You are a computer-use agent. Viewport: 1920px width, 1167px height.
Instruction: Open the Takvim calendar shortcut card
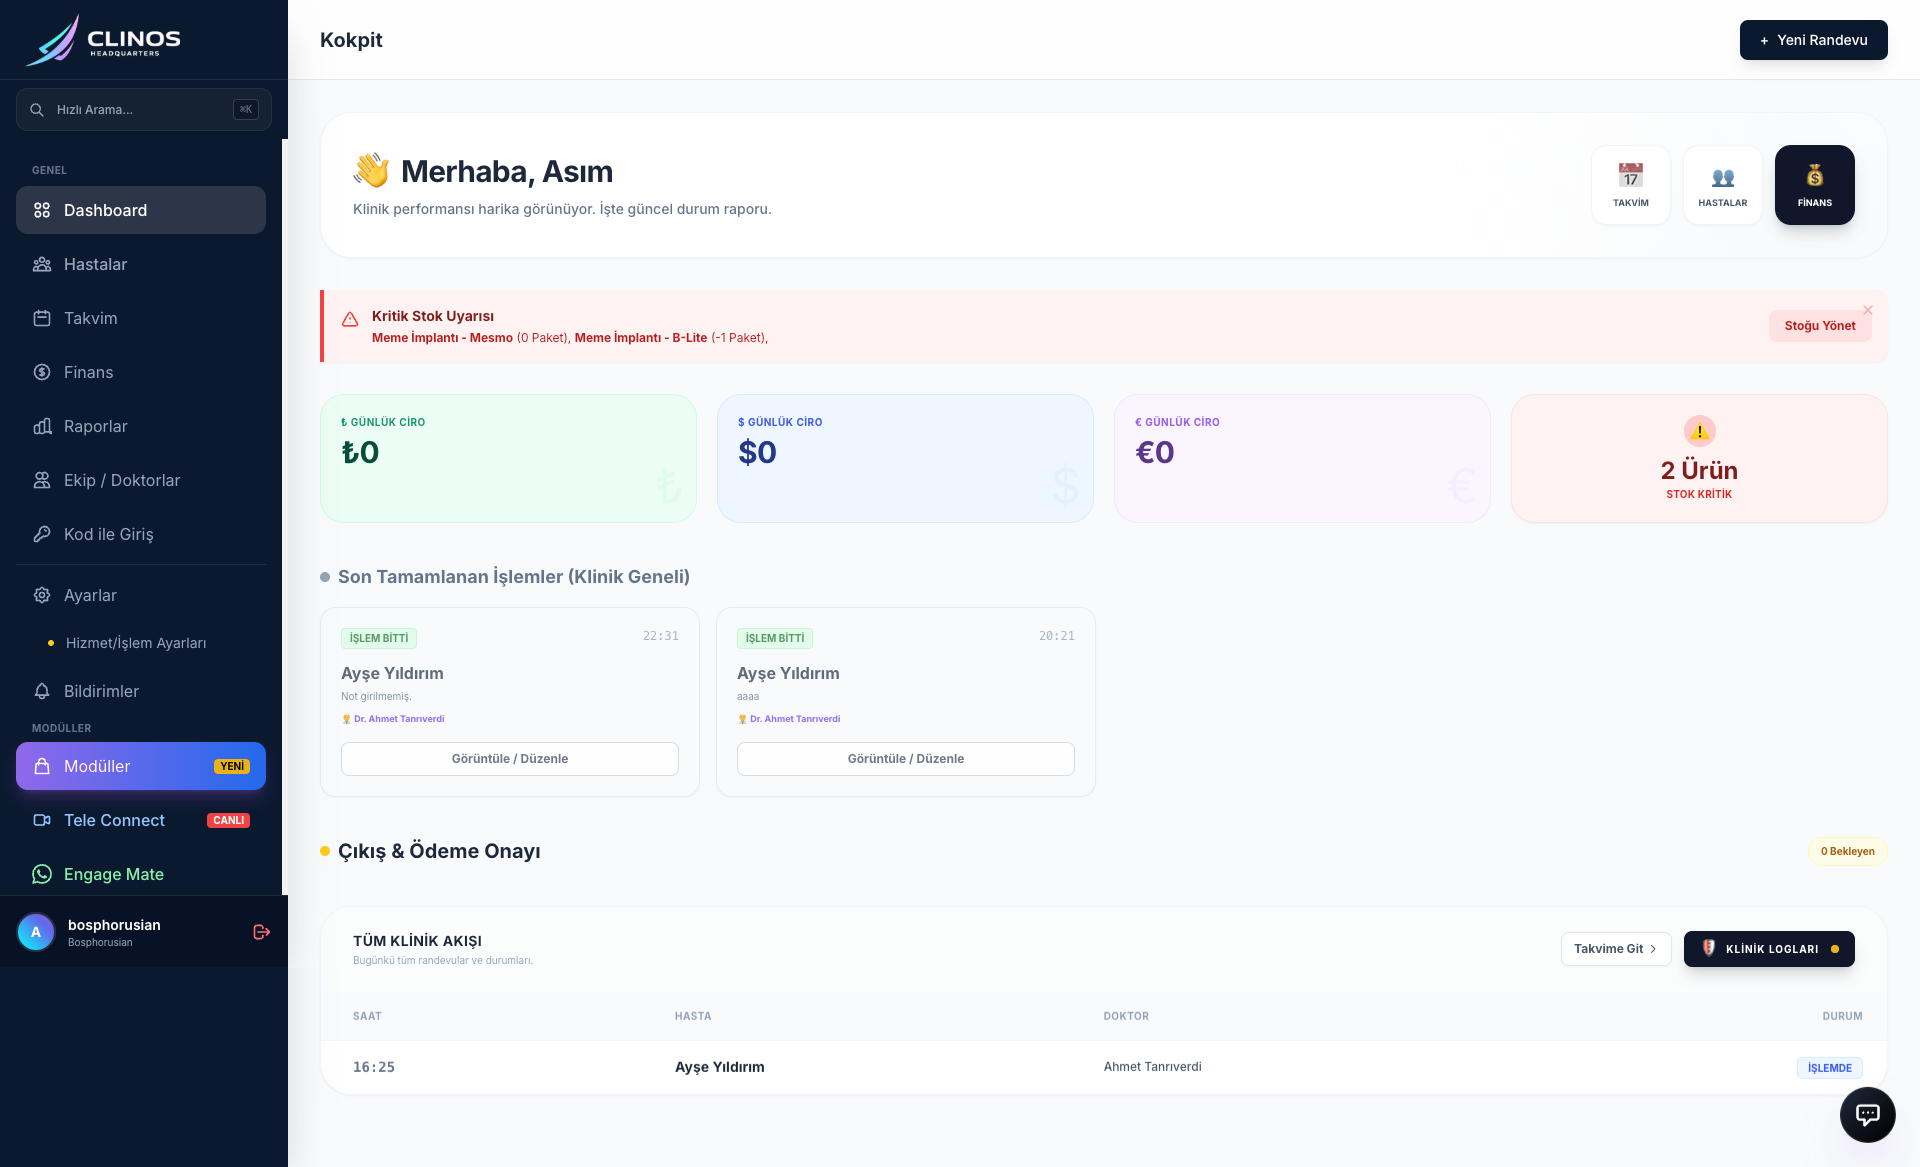[1630, 185]
